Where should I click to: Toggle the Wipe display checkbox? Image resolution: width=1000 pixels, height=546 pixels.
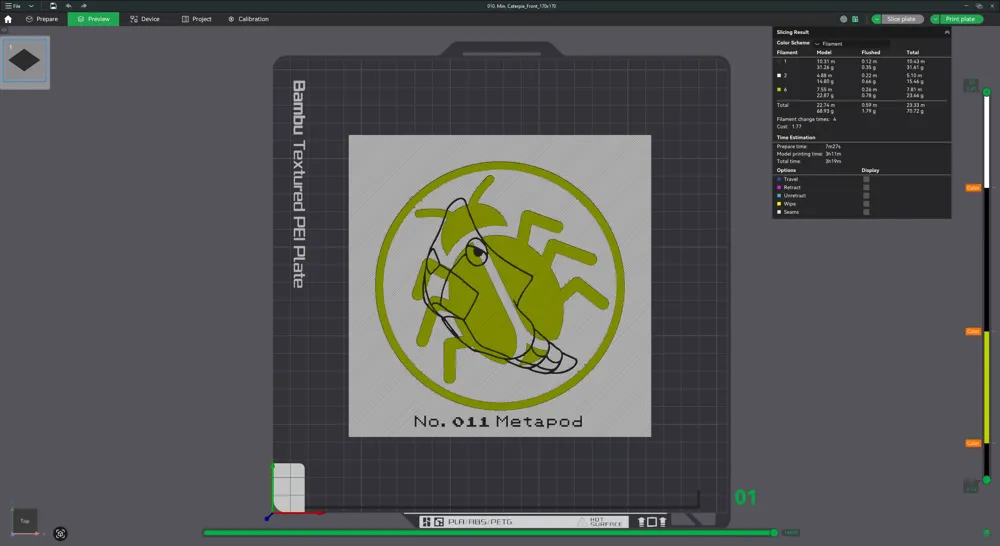coord(866,204)
